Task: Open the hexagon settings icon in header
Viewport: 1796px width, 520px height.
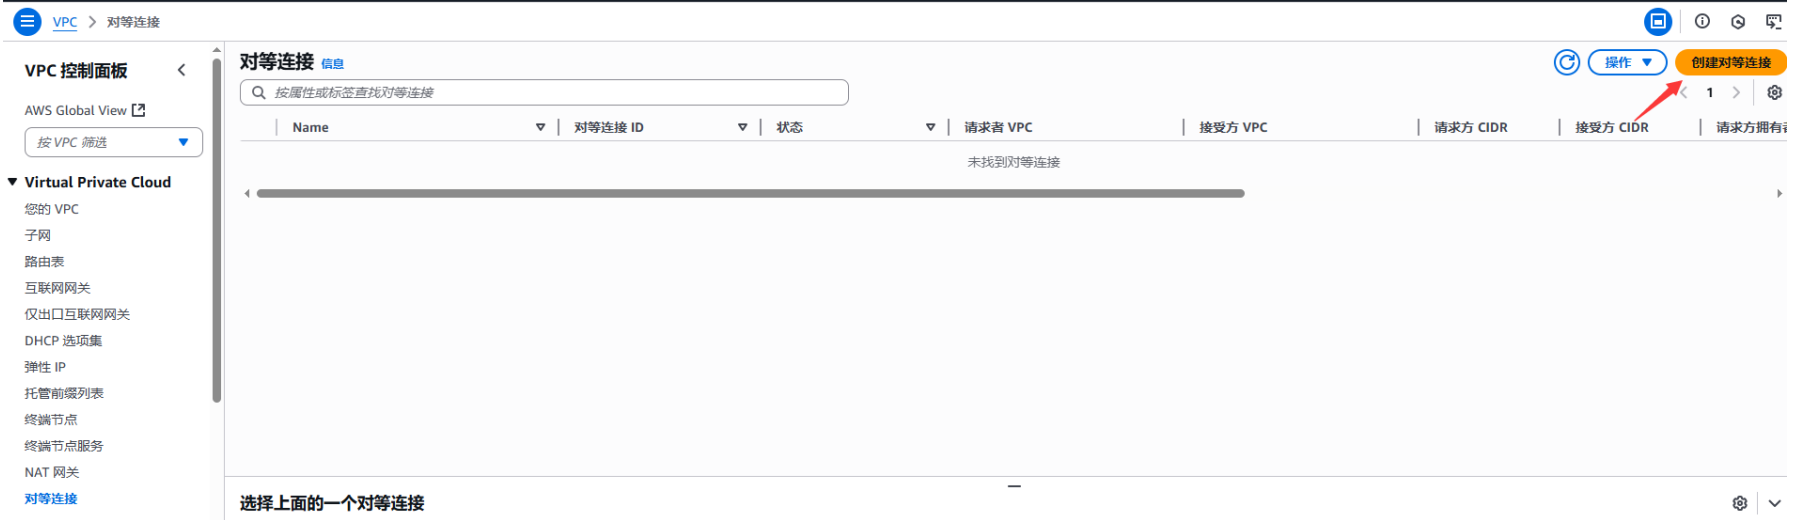Action: (x=1738, y=21)
